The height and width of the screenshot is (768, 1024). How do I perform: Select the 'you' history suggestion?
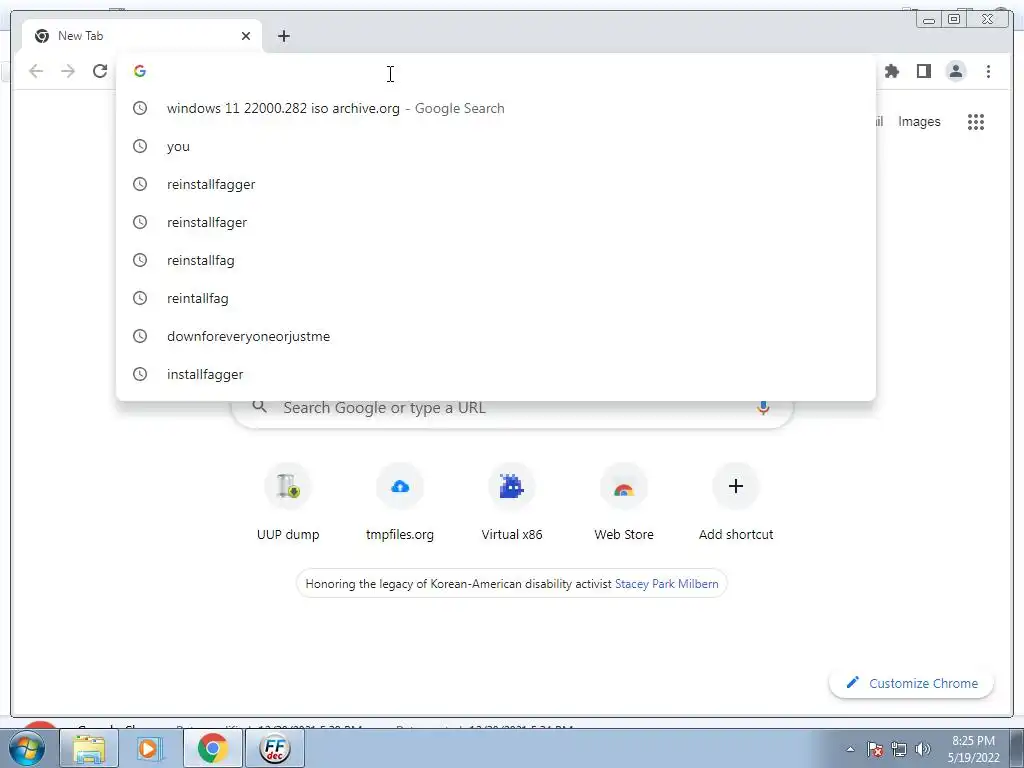click(496, 146)
